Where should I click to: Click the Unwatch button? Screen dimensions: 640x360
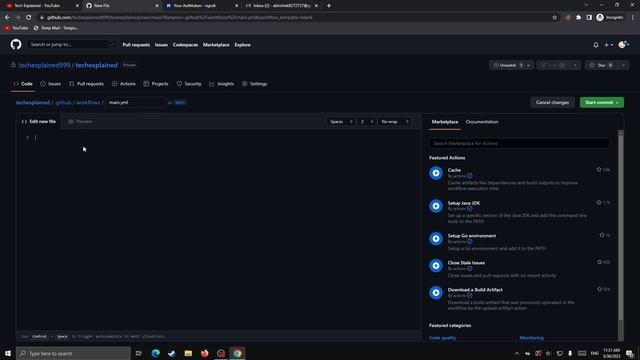[507, 65]
